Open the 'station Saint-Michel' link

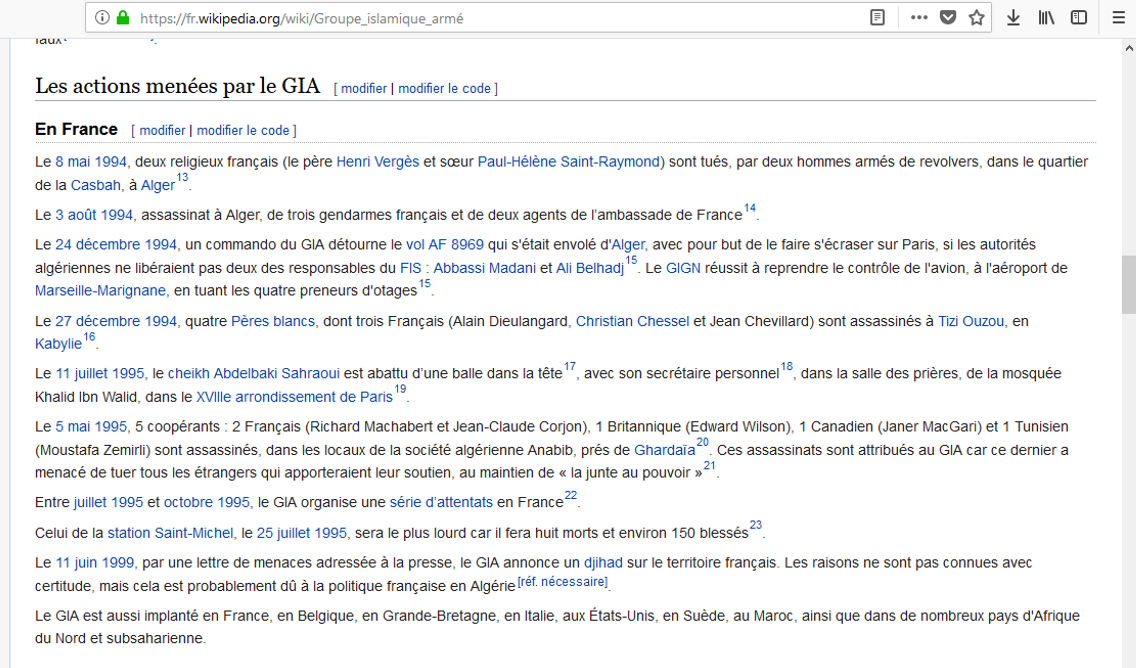point(170,533)
